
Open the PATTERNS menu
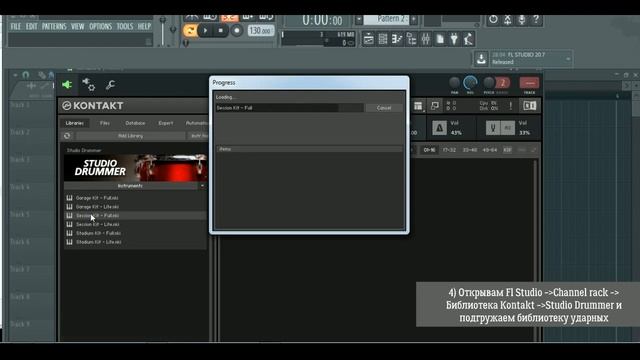coord(54,27)
